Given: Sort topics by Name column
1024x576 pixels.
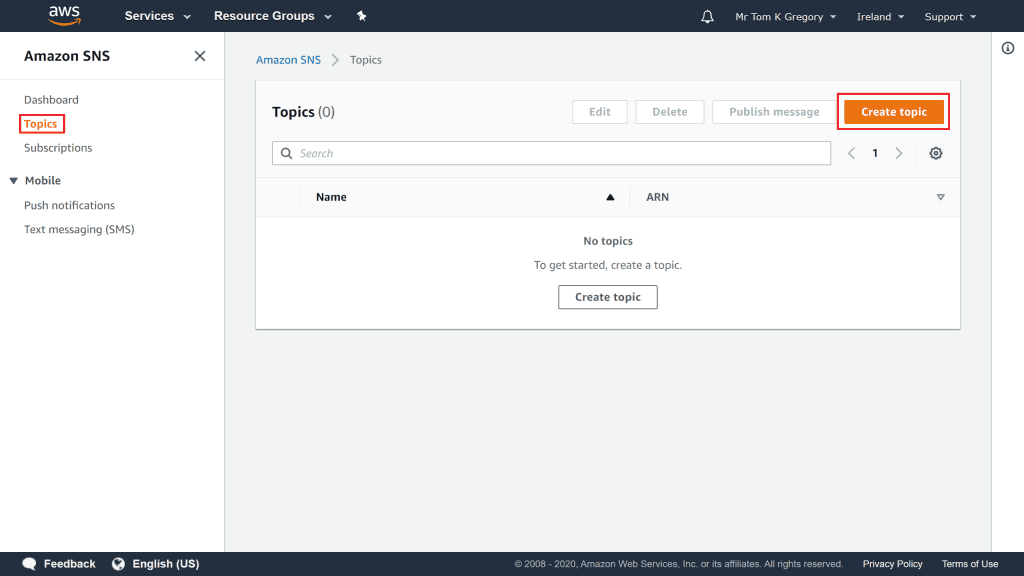Looking at the screenshot, I should [x=331, y=197].
